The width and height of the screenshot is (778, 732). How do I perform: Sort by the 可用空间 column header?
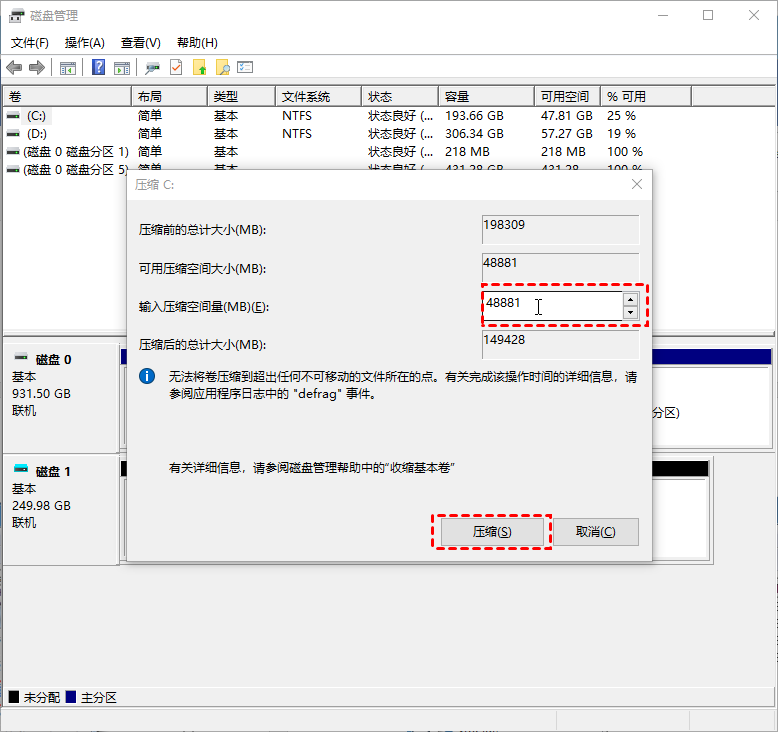pyautogui.click(x=567, y=96)
